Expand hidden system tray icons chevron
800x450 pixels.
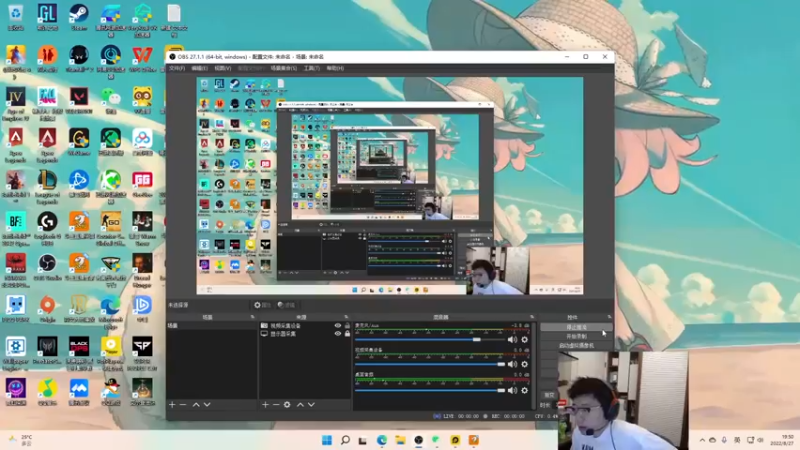(702, 440)
